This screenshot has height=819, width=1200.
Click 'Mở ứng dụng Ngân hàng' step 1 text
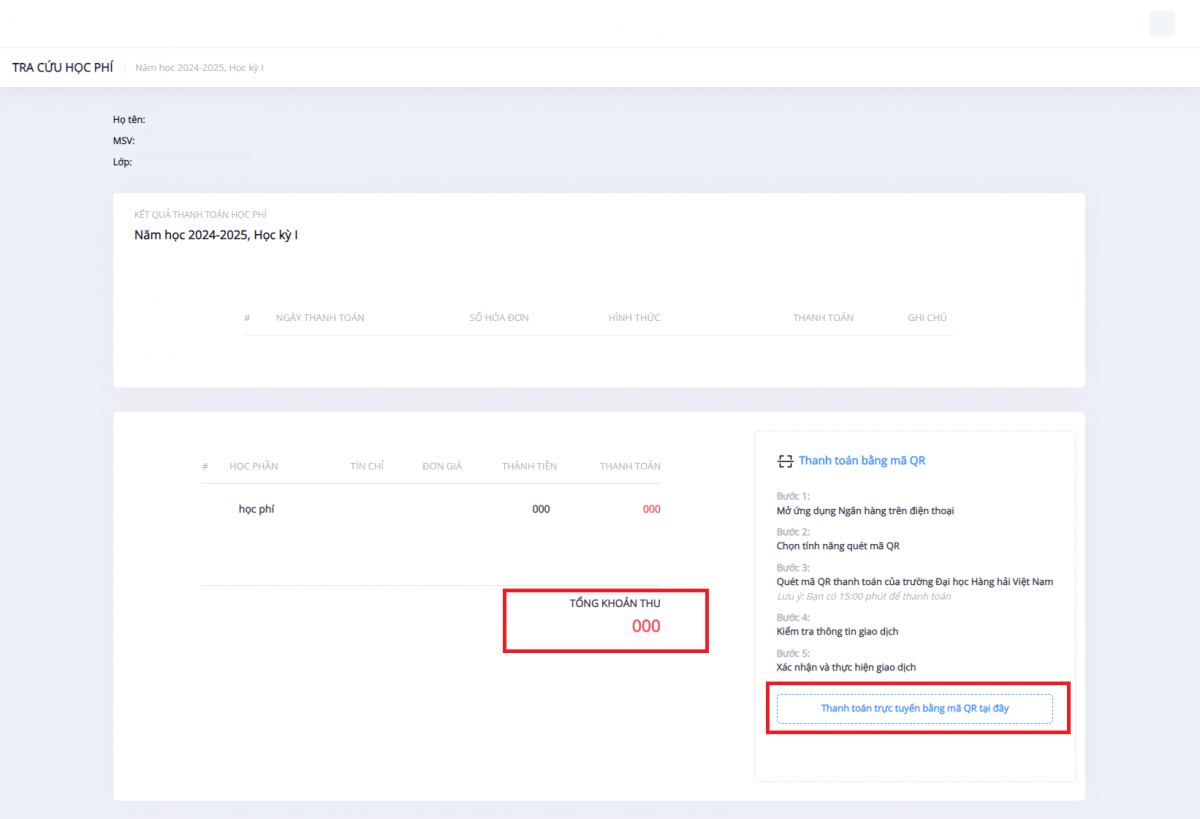(x=865, y=511)
